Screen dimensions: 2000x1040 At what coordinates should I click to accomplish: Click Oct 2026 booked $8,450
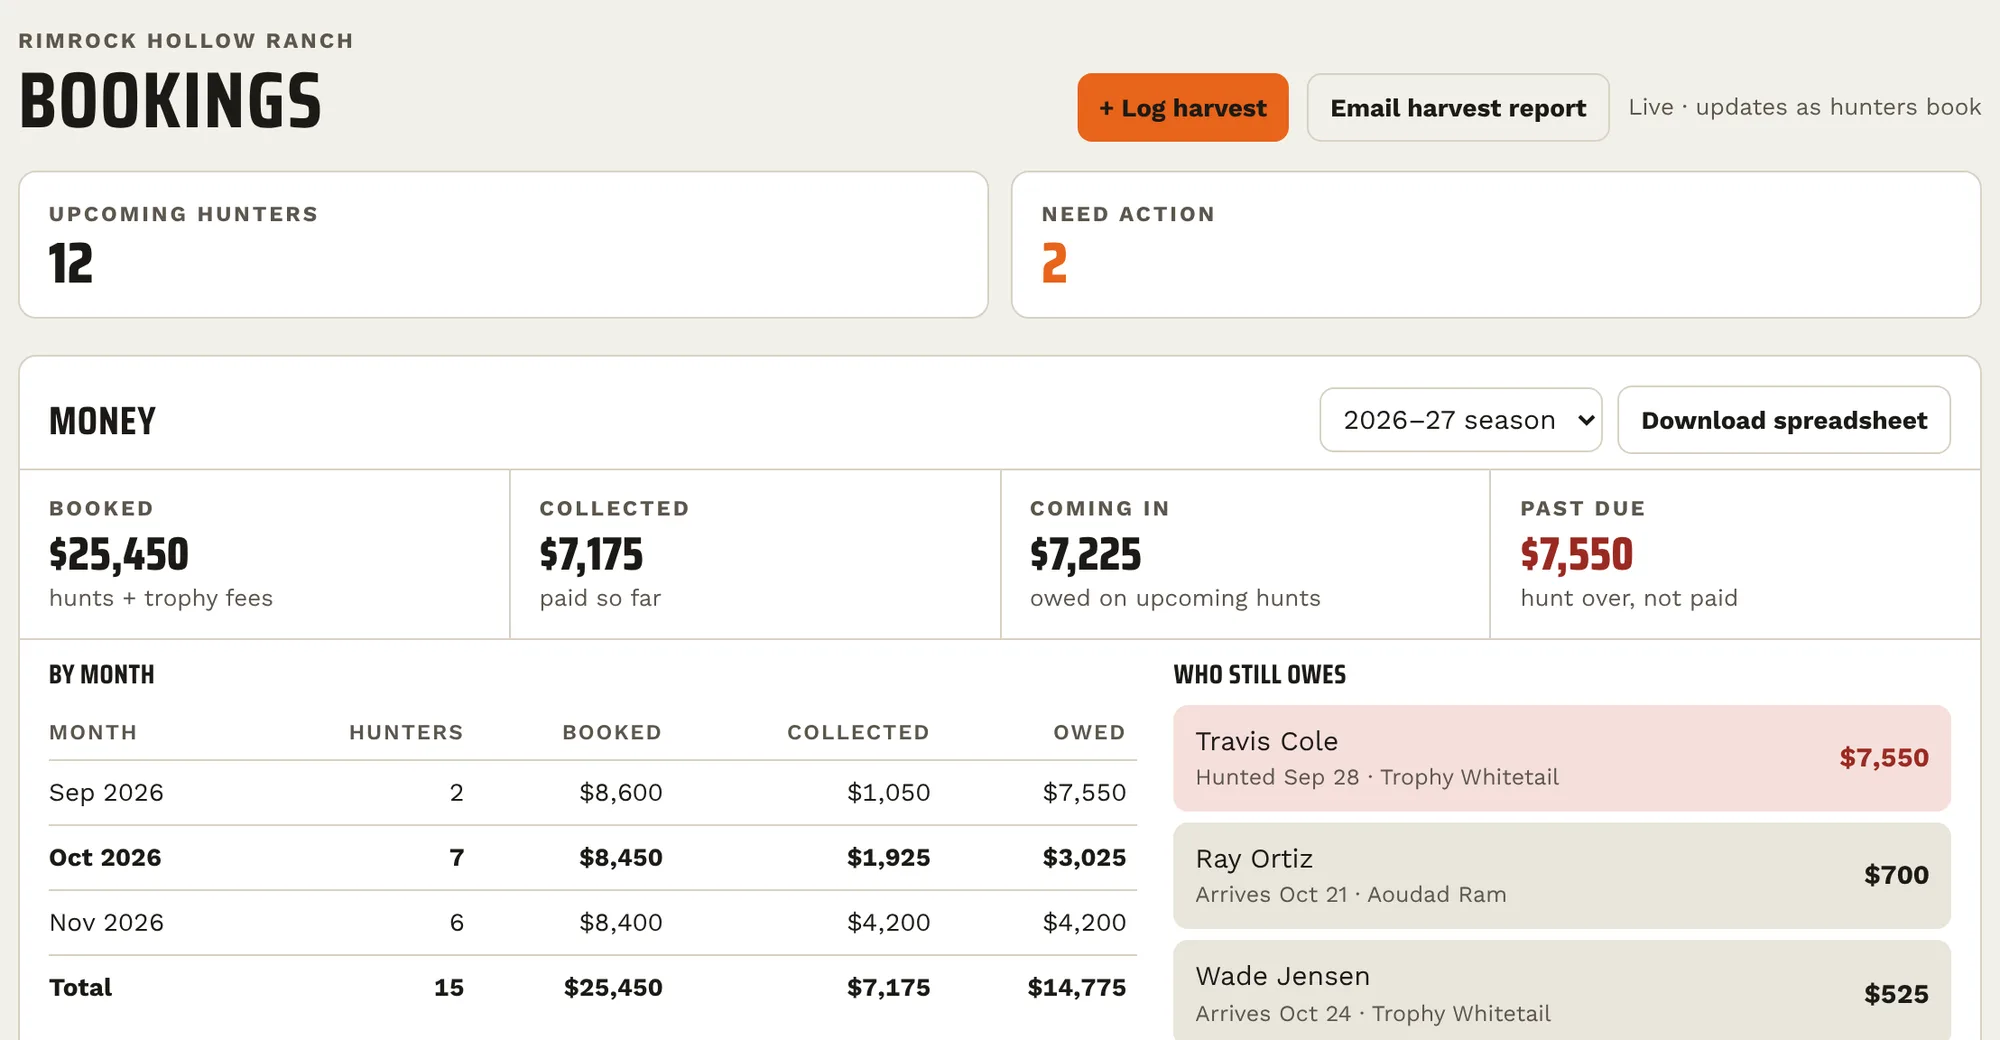pos(621,858)
